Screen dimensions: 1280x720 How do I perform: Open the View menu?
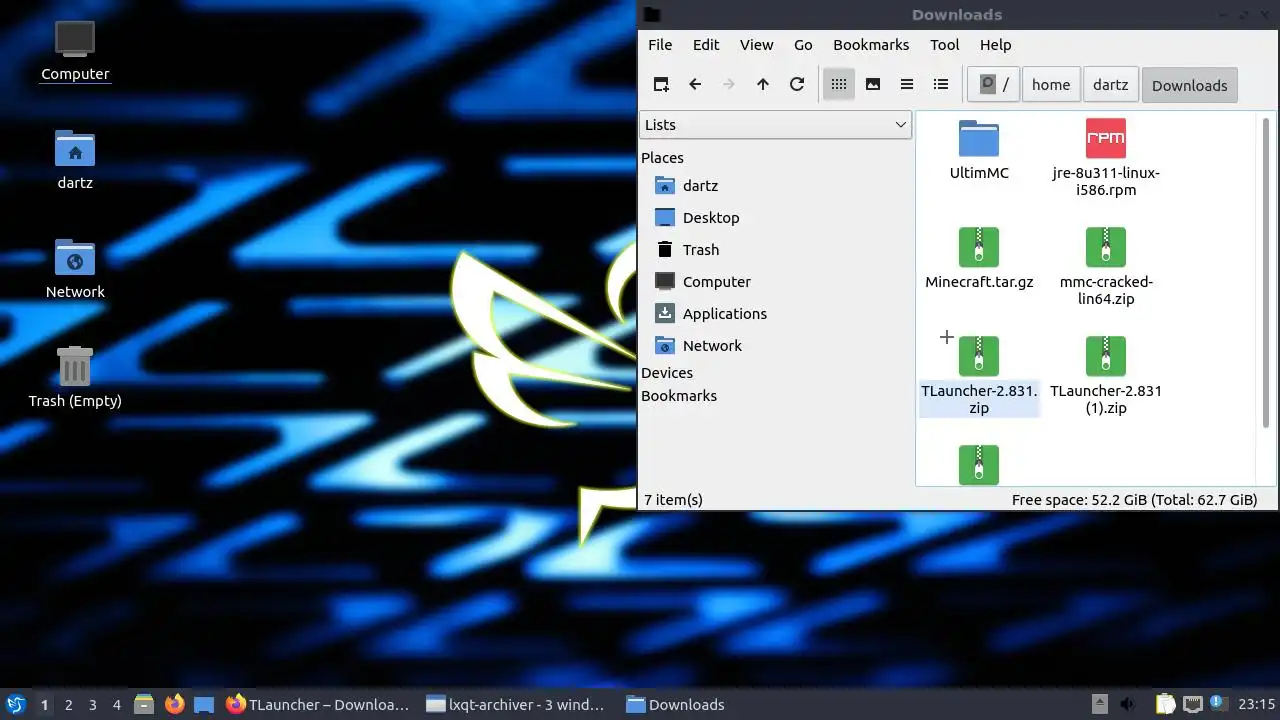(756, 45)
